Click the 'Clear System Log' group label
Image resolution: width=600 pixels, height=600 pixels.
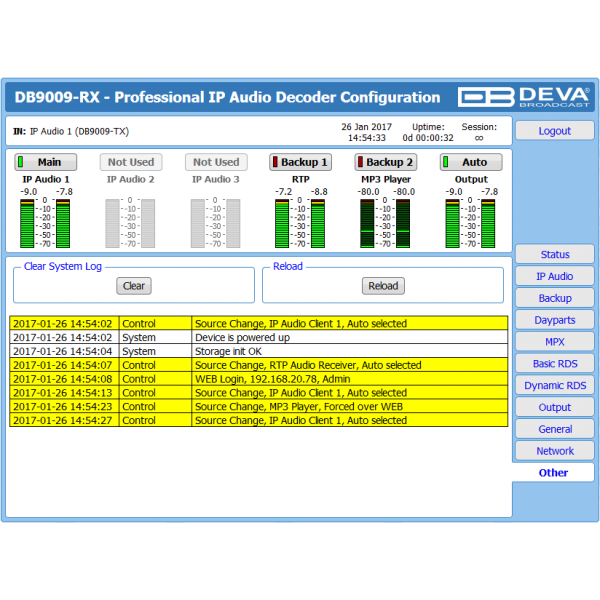coord(63,266)
